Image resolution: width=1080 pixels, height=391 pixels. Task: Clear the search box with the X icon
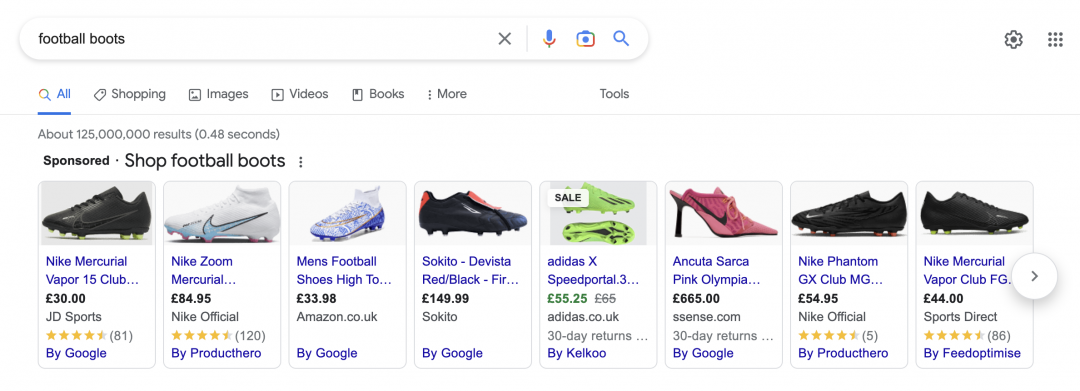[x=505, y=39]
